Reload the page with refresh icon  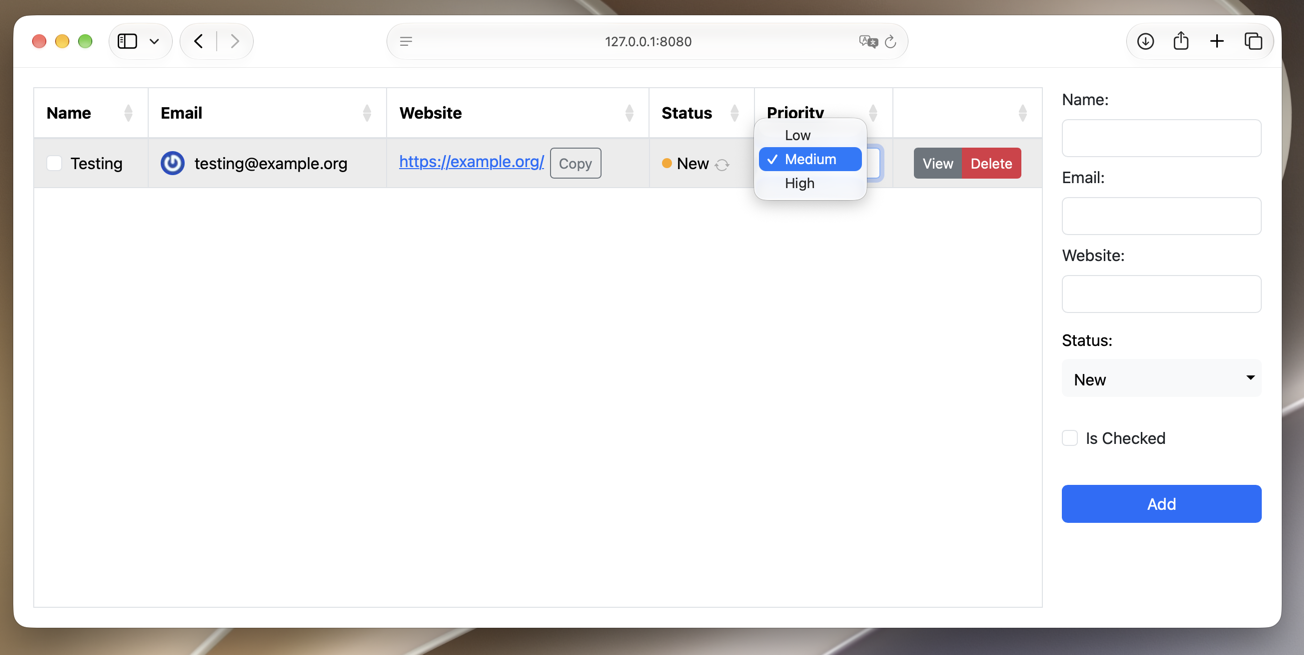[x=890, y=41]
